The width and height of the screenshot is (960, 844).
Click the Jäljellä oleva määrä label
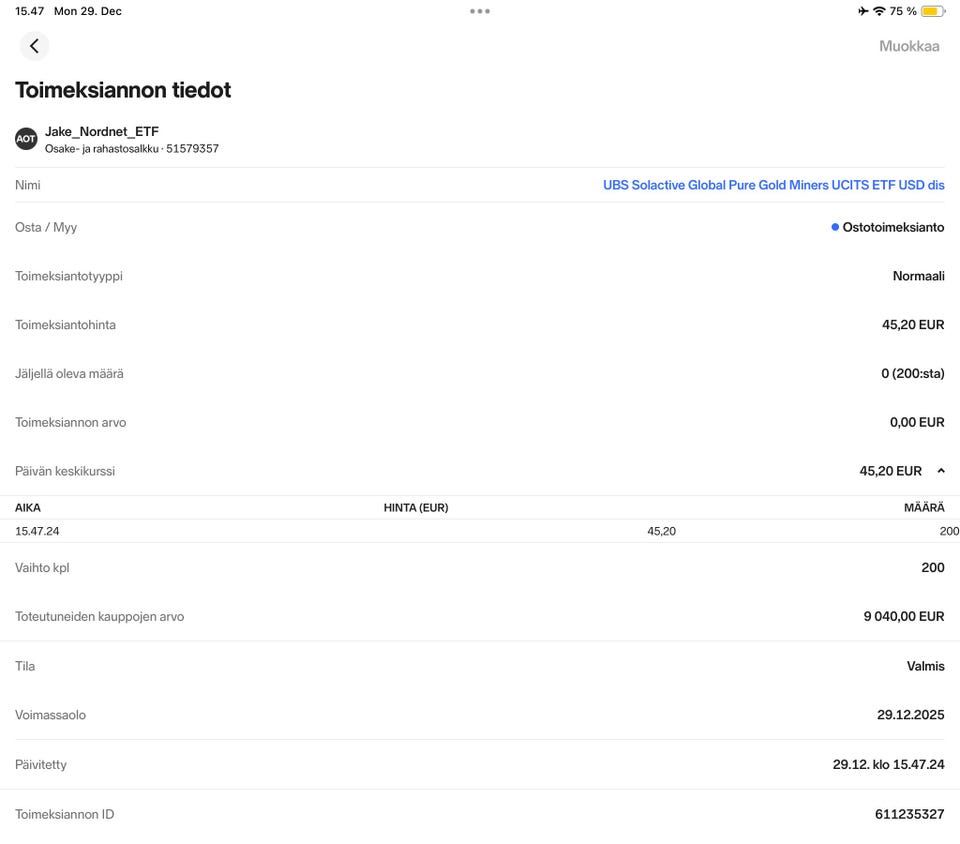(69, 373)
